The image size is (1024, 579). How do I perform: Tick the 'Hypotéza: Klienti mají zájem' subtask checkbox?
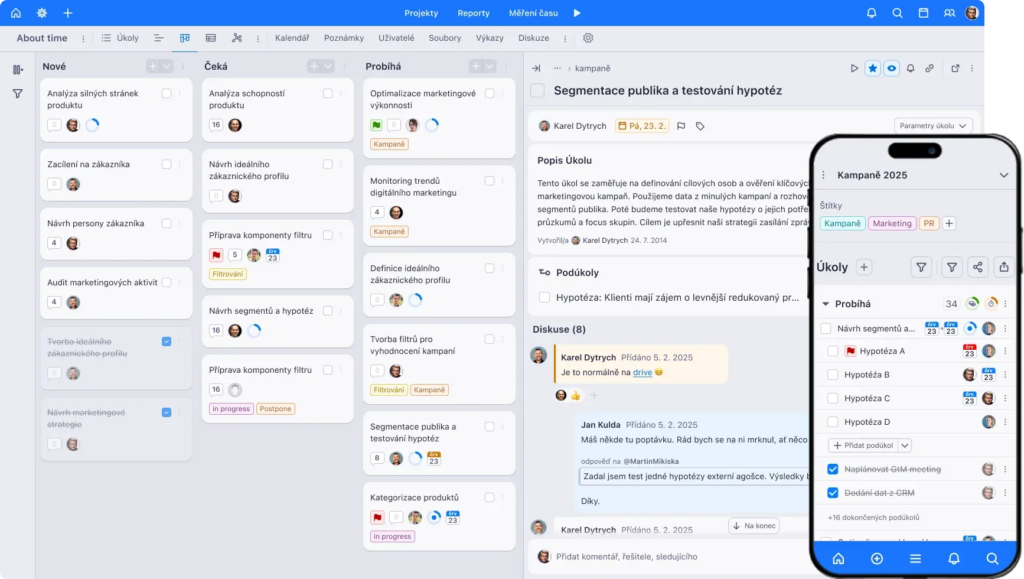pyautogui.click(x=545, y=297)
